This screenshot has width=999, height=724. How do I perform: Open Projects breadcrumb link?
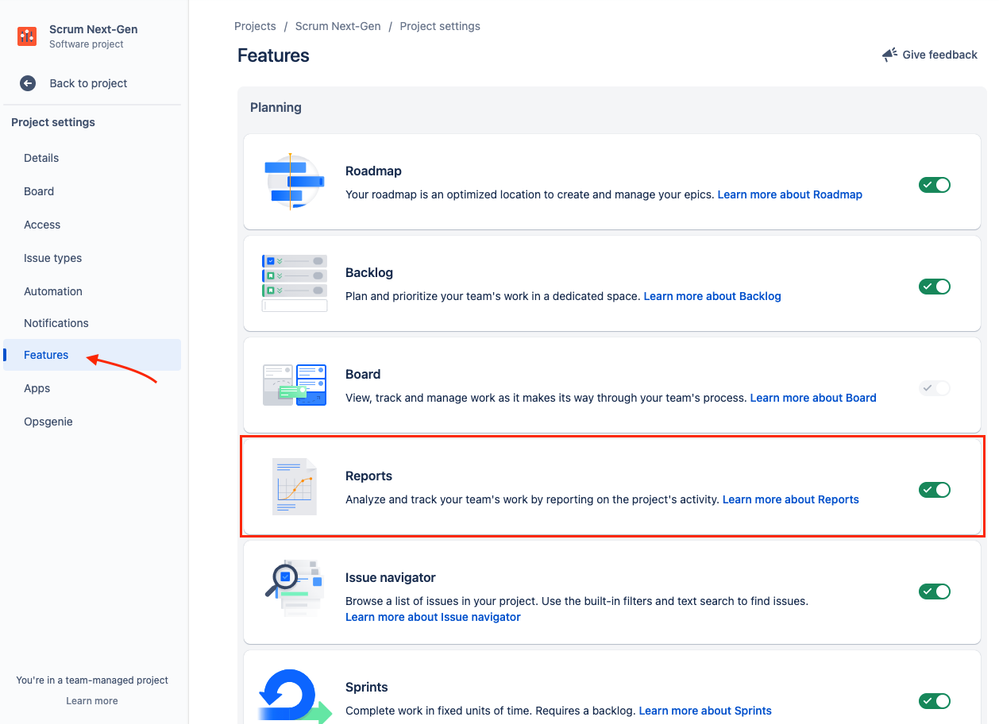[x=255, y=26]
